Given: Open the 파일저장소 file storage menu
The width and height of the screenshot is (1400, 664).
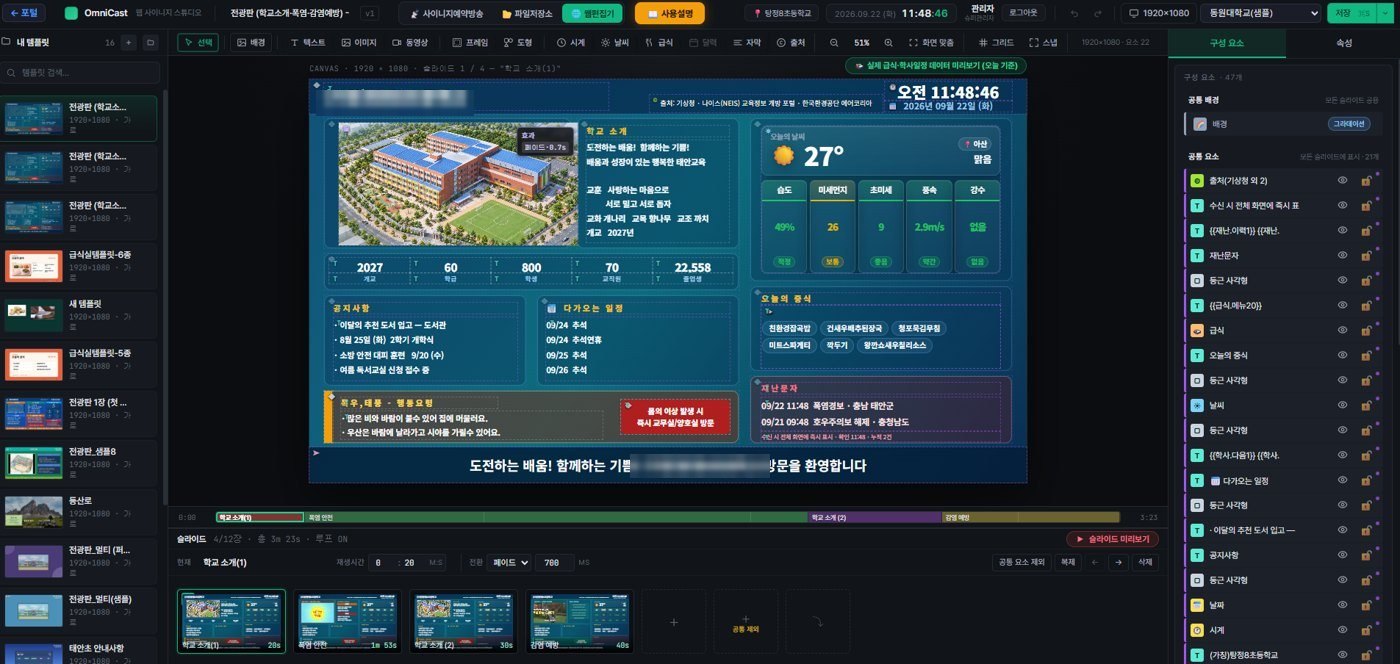Looking at the screenshot, I should click(x=526, y=14).
